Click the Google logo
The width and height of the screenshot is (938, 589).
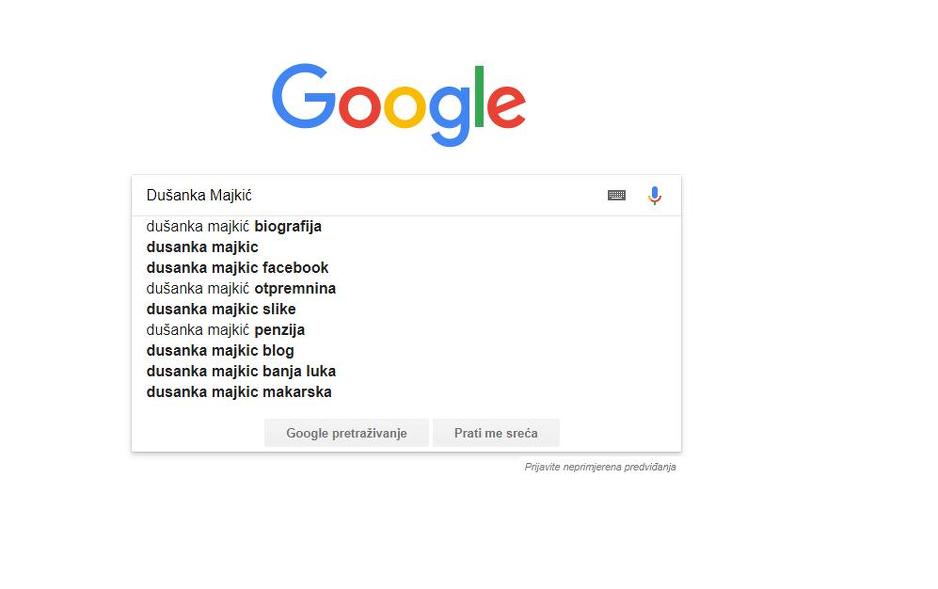(x=398, y=103)
